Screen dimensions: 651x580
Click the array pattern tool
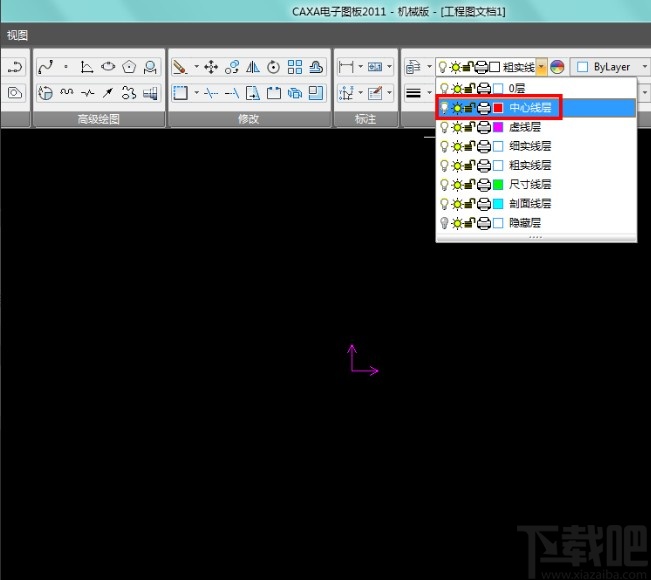click(295, 67)
